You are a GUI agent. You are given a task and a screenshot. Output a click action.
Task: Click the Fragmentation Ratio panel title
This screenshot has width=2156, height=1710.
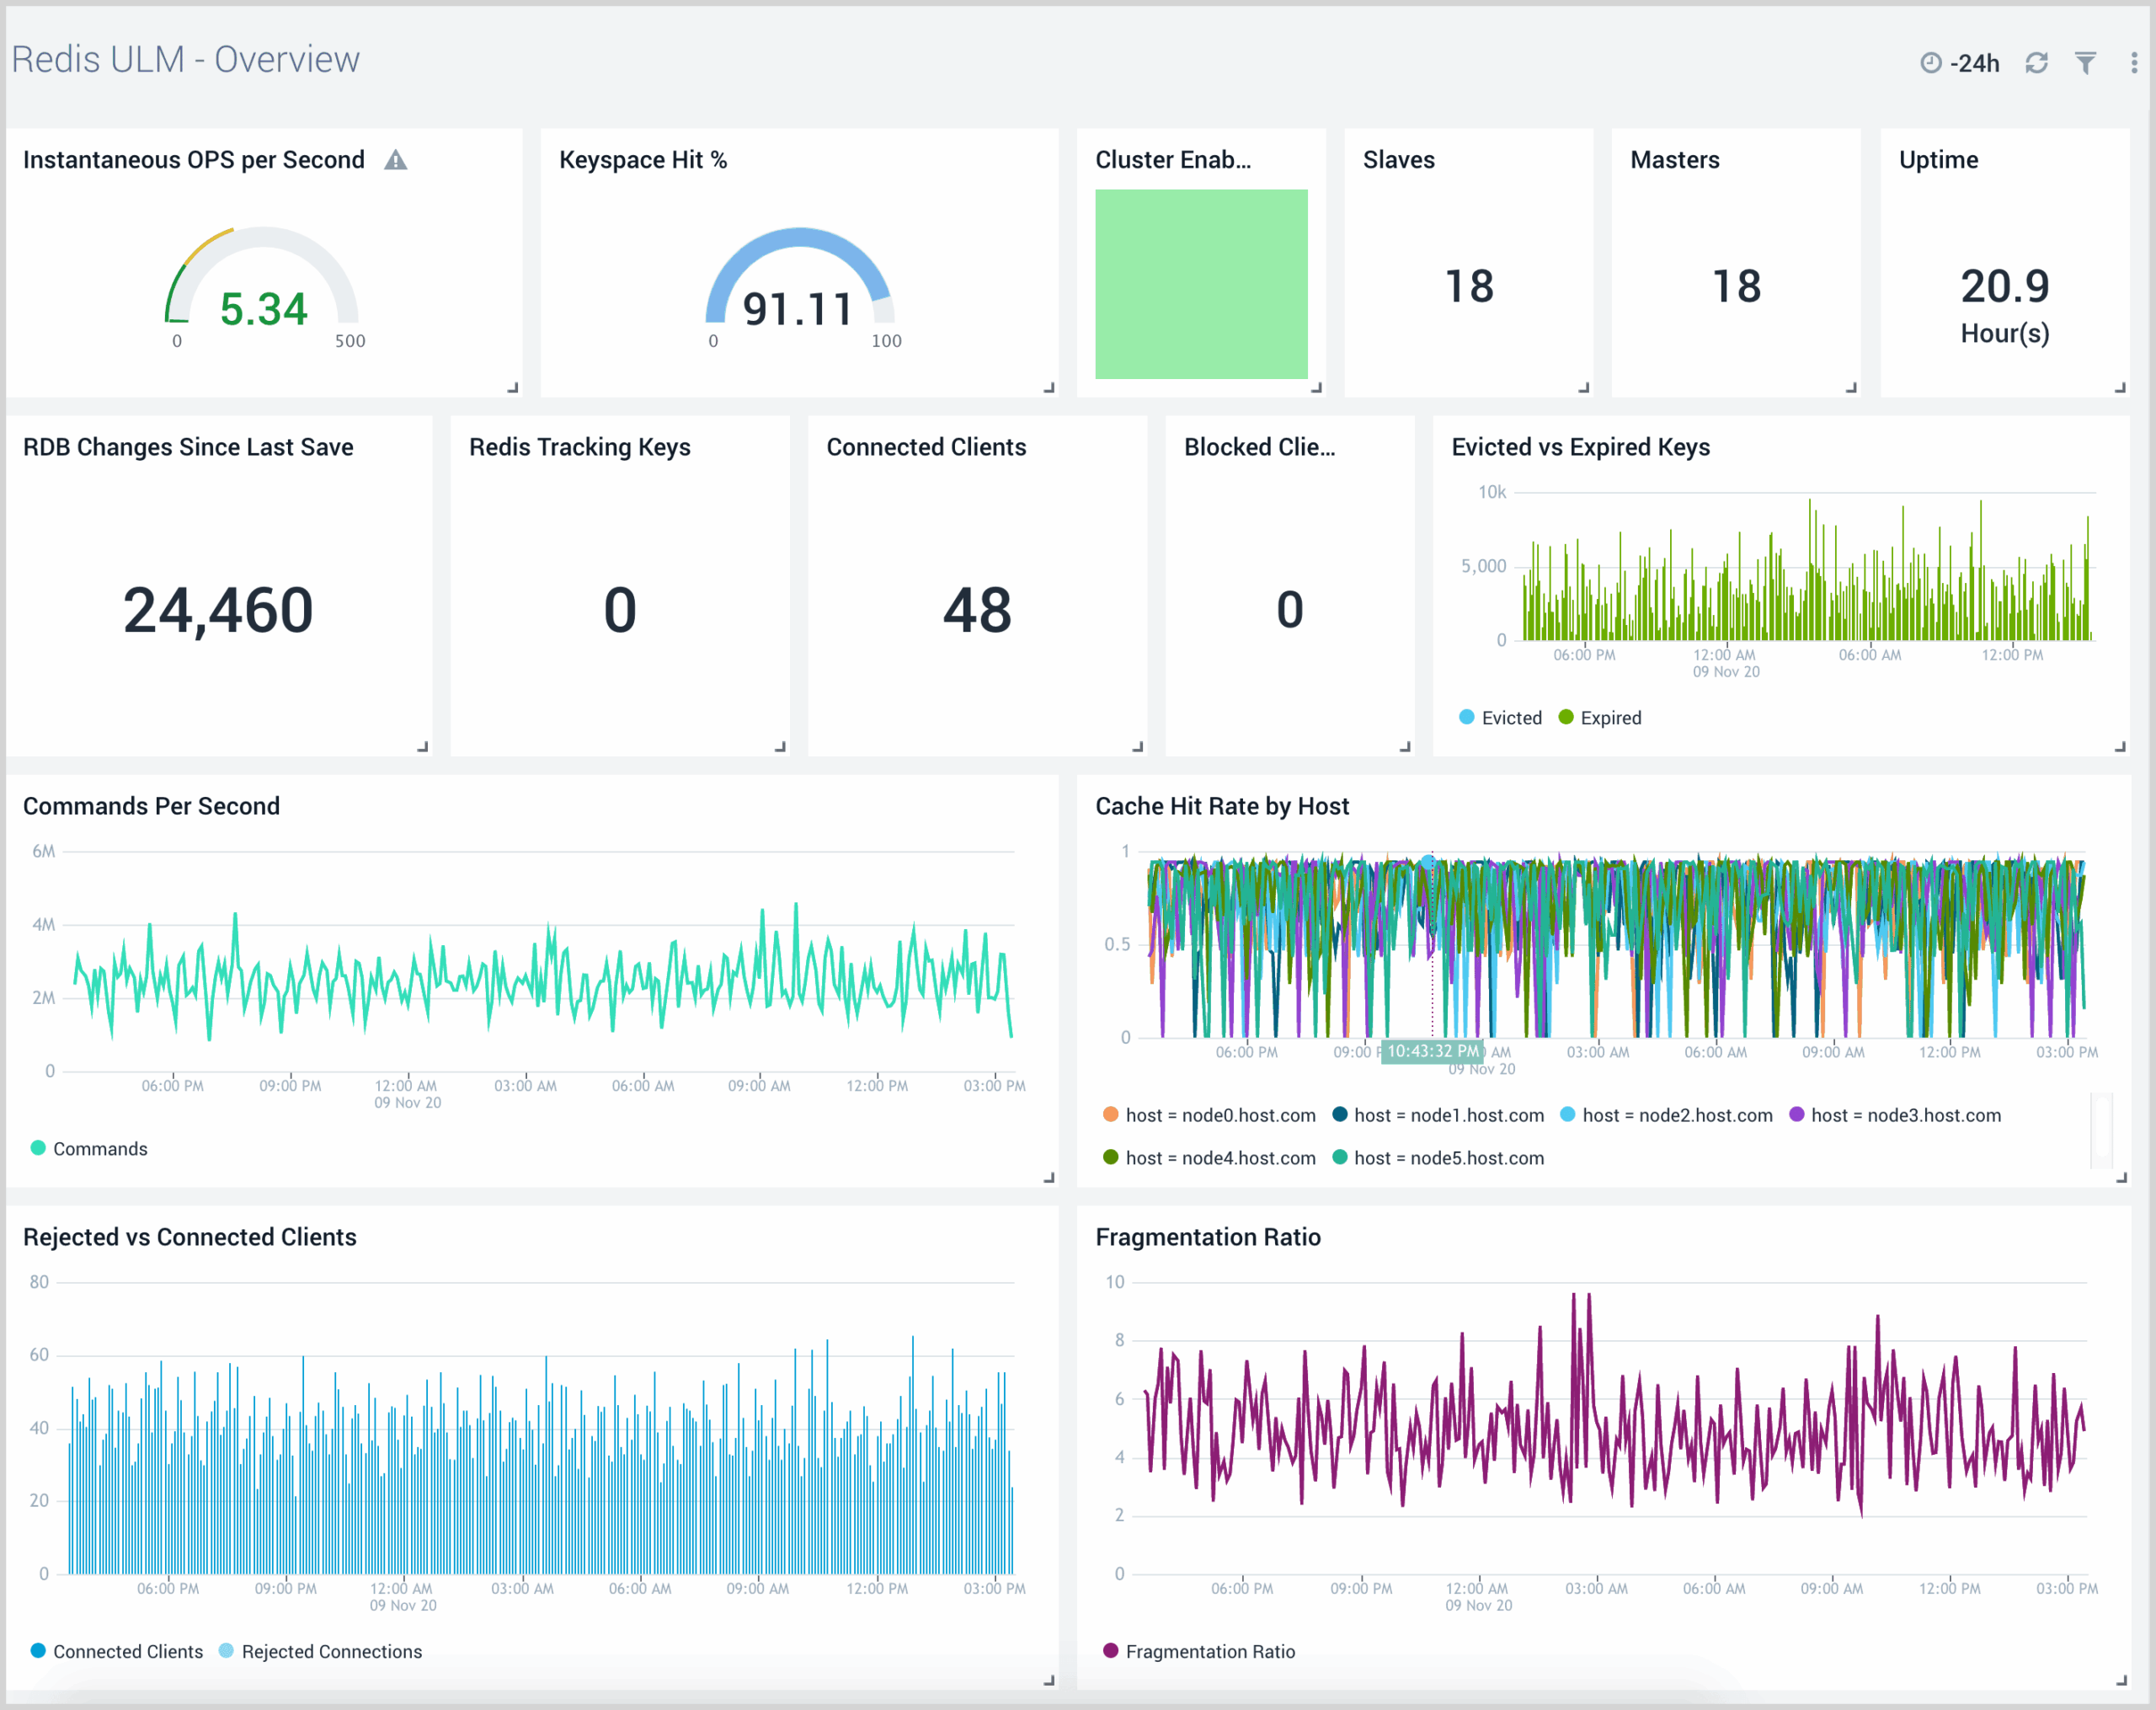1208,1236
